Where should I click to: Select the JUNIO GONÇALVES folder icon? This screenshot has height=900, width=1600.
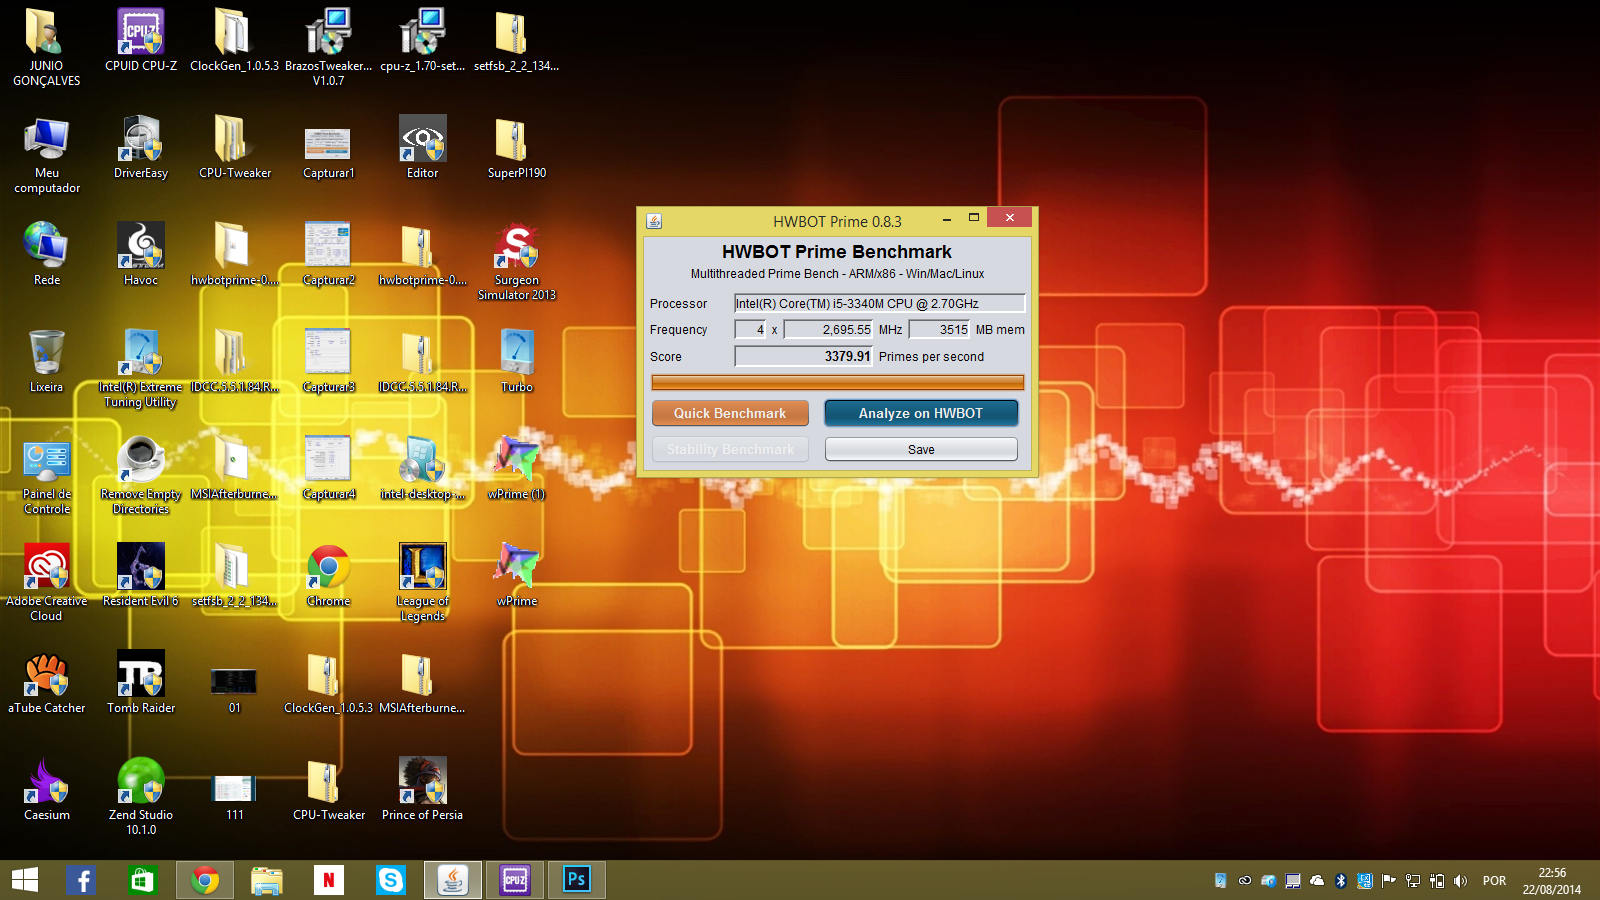[47, 47]
